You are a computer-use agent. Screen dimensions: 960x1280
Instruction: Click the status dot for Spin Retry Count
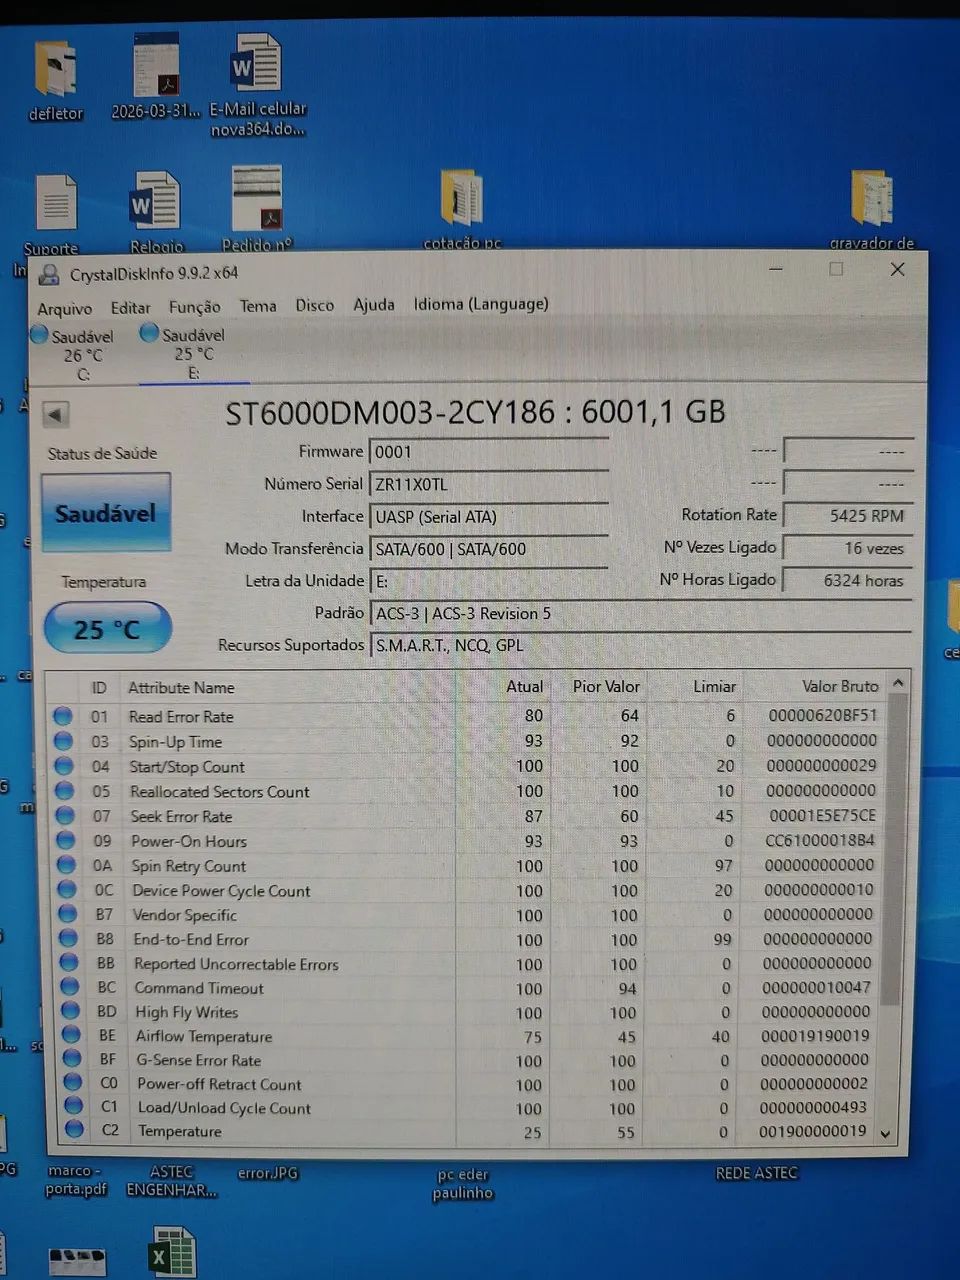click(x=66, y=864)
